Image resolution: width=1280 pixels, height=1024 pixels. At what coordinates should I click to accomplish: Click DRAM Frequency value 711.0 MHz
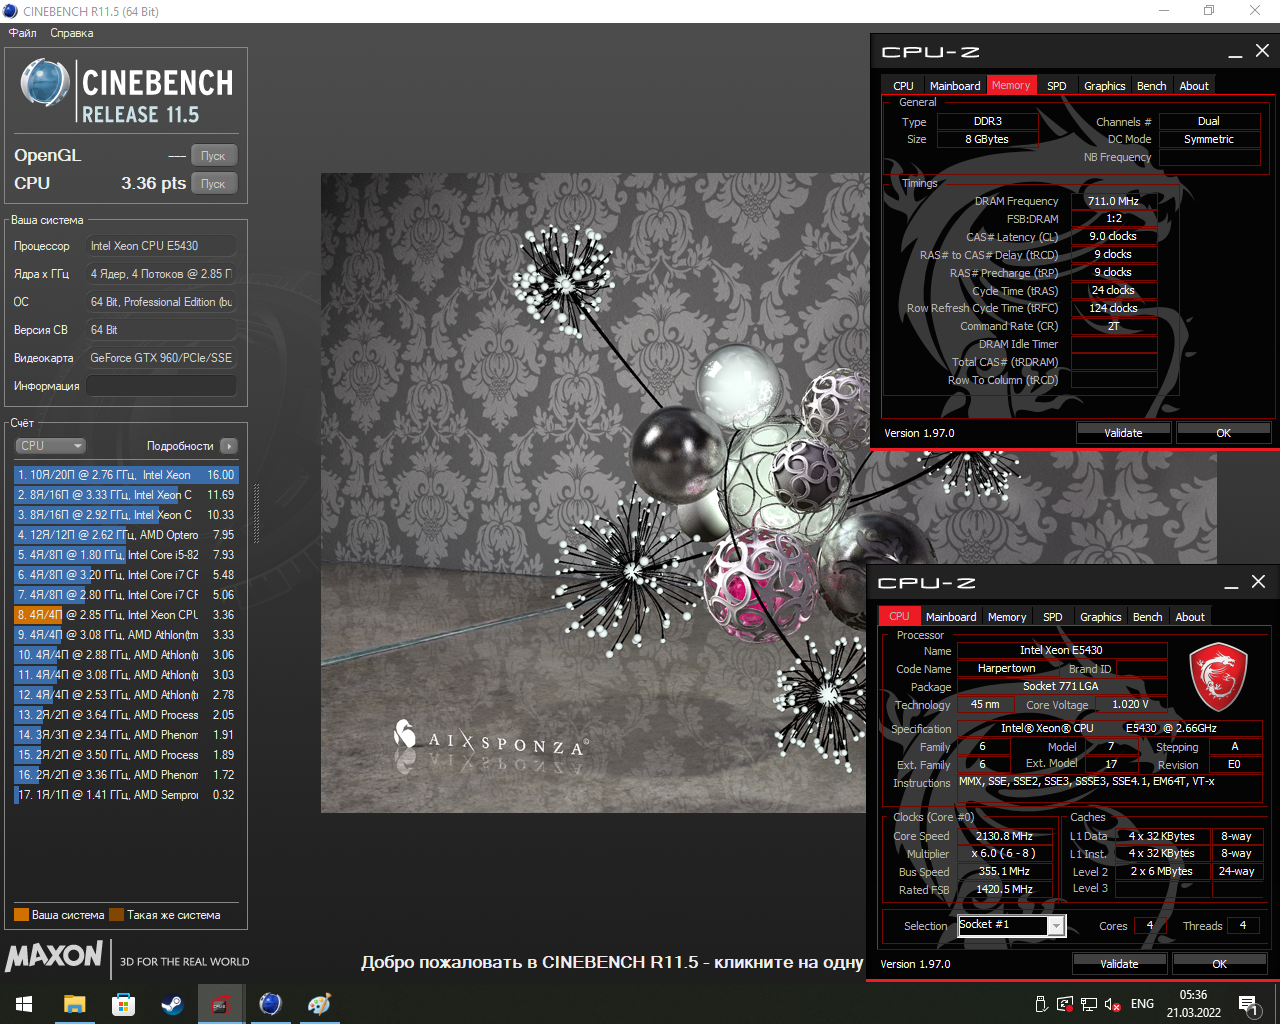point(1114,201)
